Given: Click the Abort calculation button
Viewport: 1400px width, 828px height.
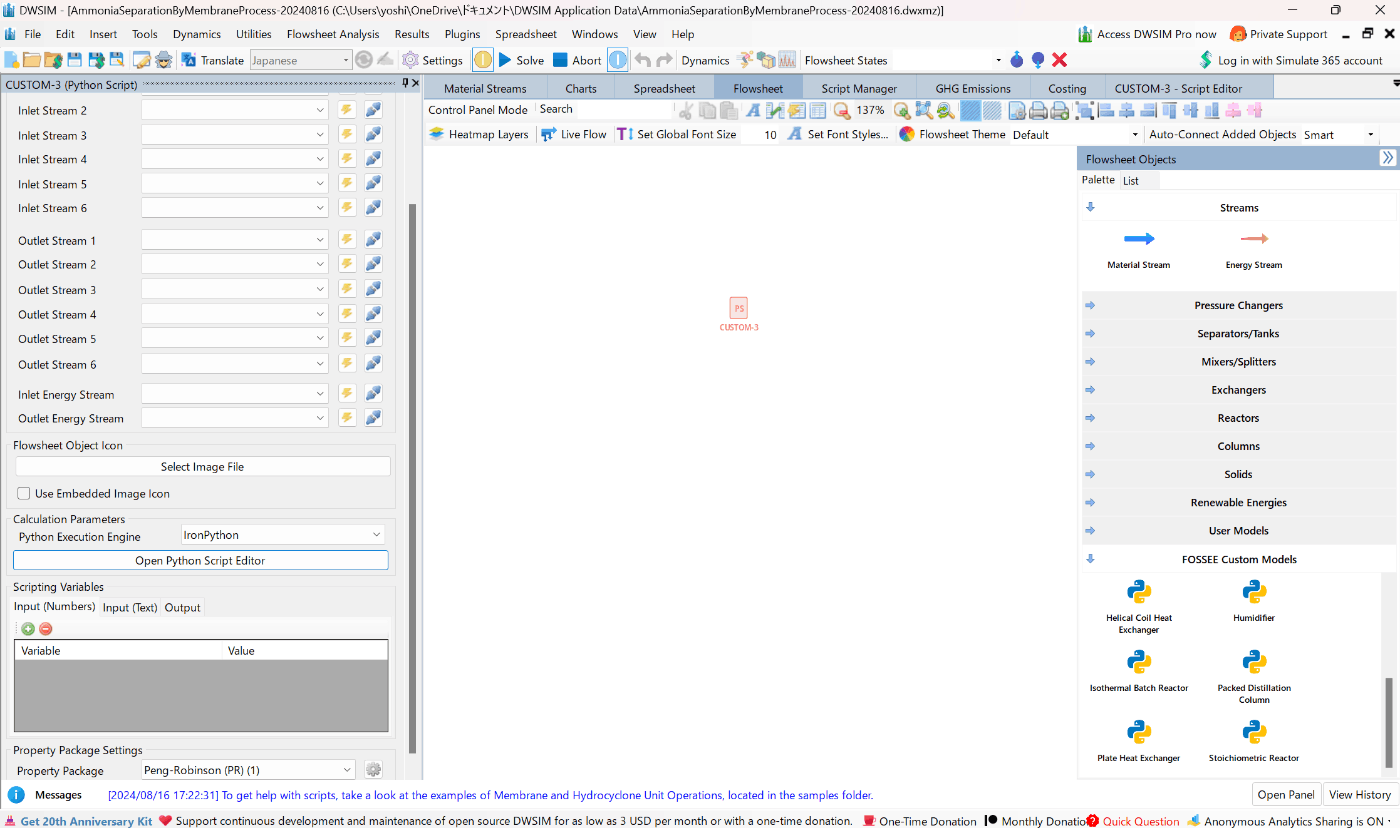Looking at the screenshot, I should (x=577, y=60).
